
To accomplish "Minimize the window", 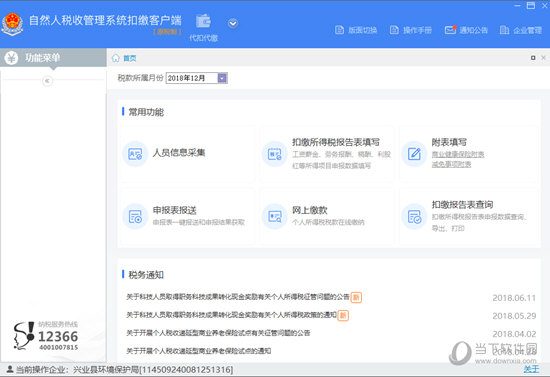I will point(517,6).
